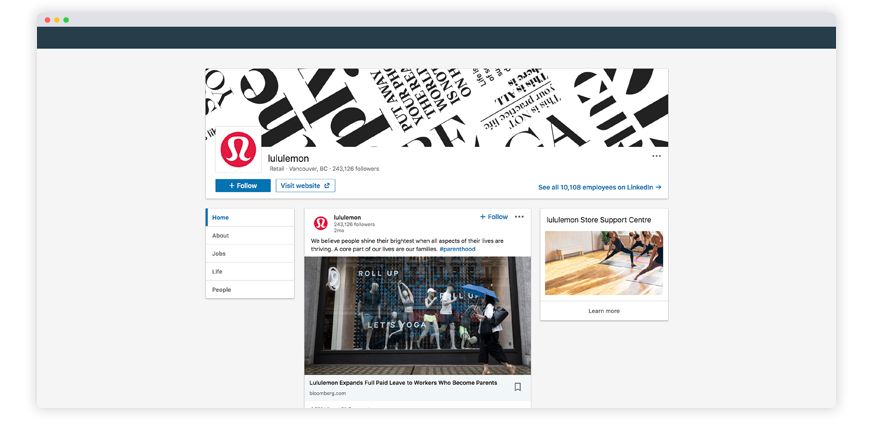Click the yellow minimize window button
874x427 pixels.
56,20
